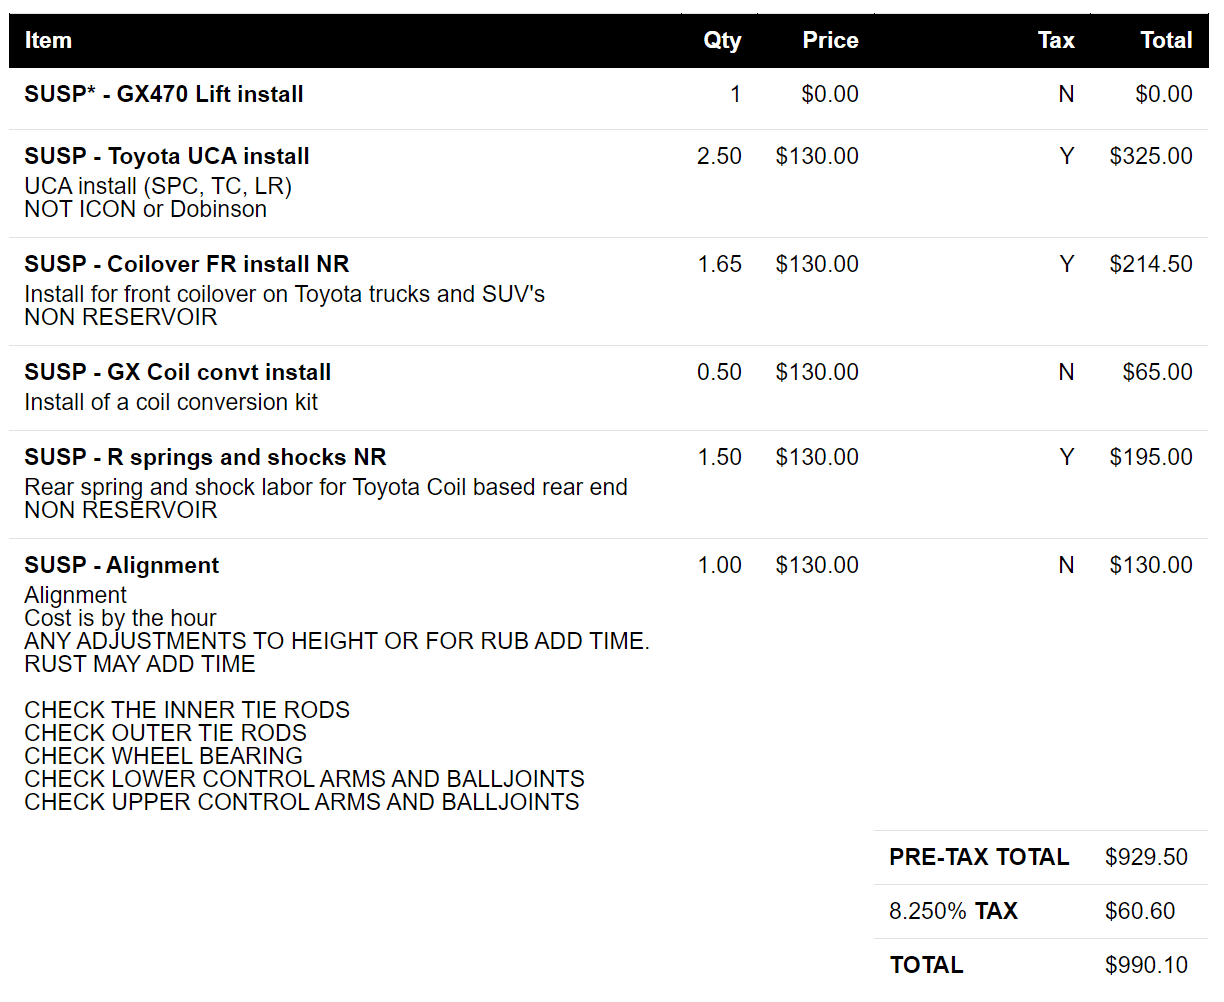Click CHECK WHEEL BEARING line
Viewport: 1224px width, 1002px height.
point(164,756)
